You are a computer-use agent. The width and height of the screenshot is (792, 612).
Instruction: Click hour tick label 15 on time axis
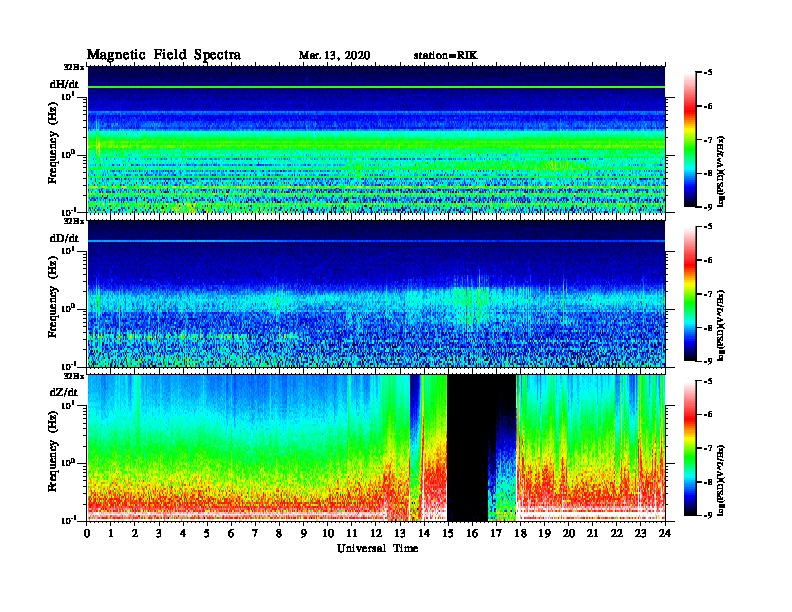point(448,534)
